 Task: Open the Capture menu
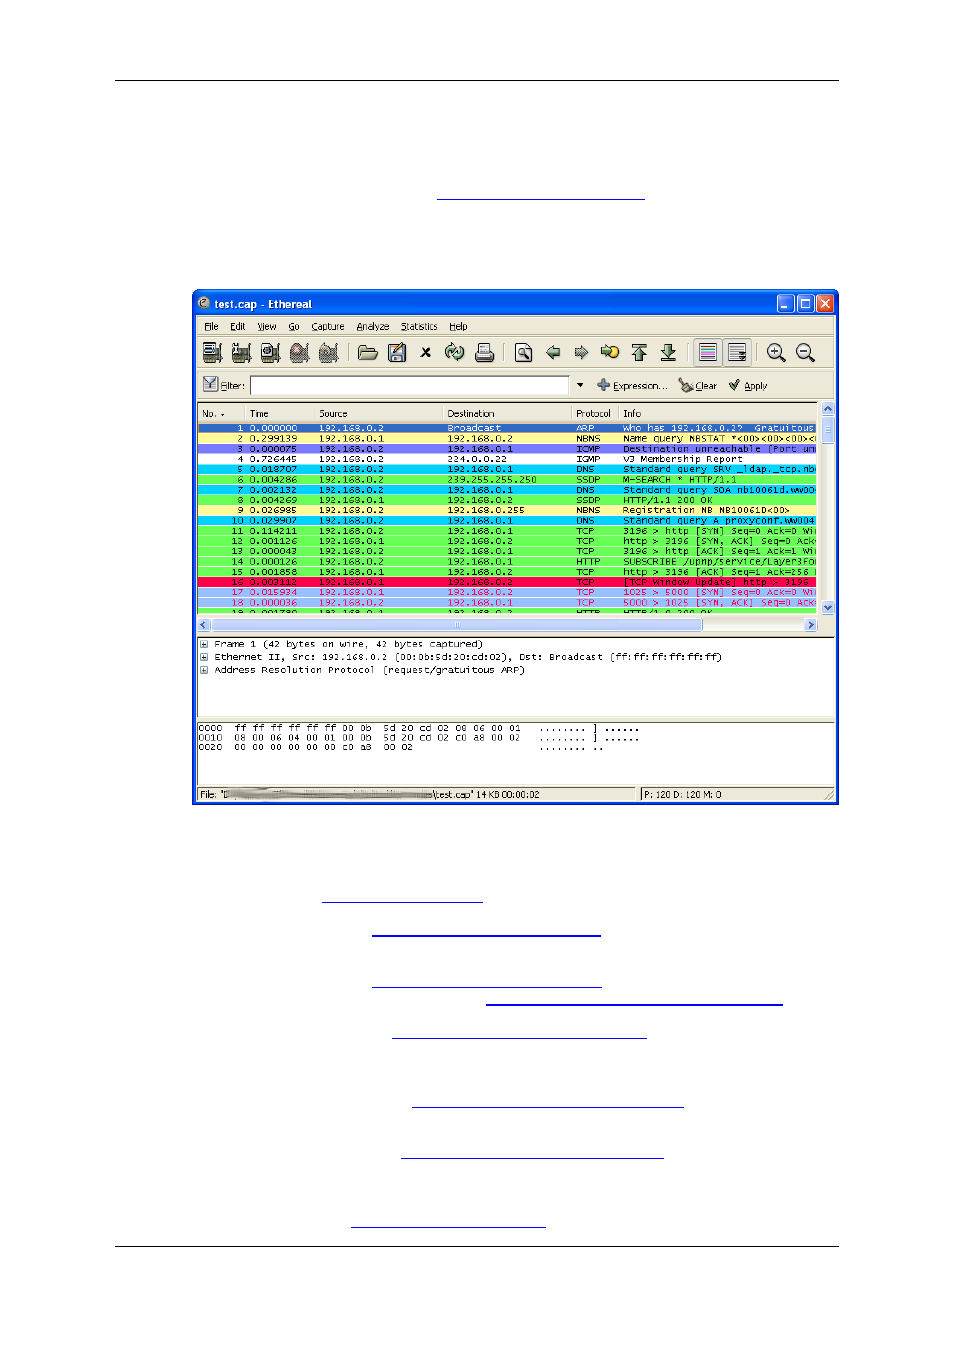tap(328, 326)
